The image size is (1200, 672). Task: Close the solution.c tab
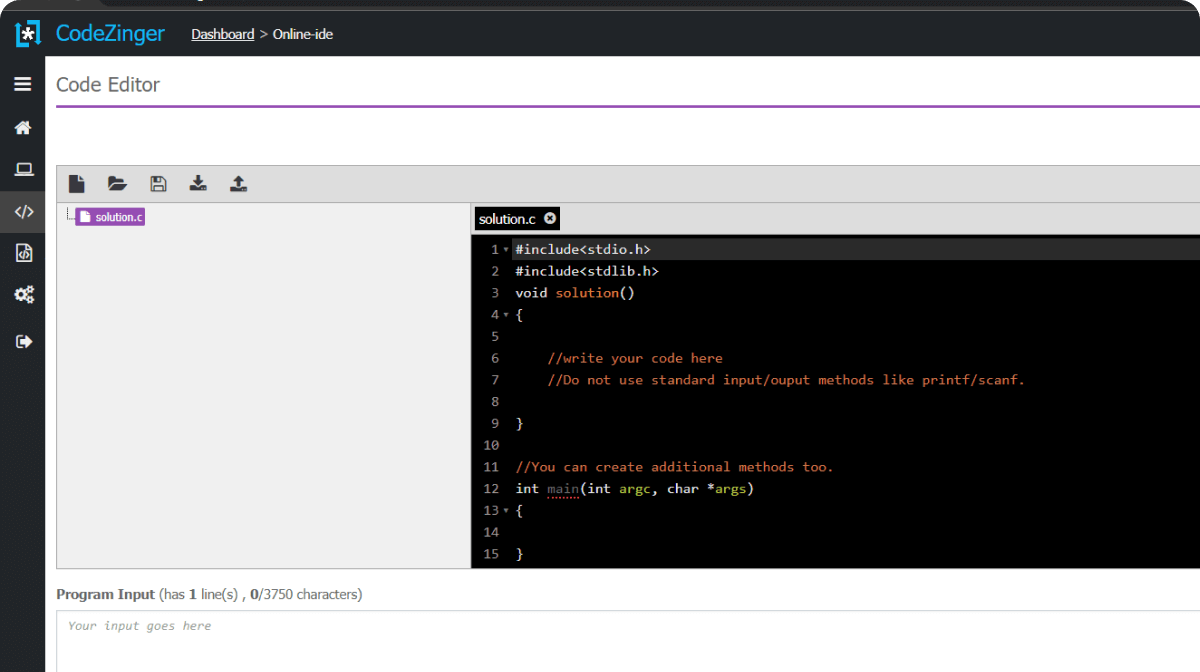point(550,218)
